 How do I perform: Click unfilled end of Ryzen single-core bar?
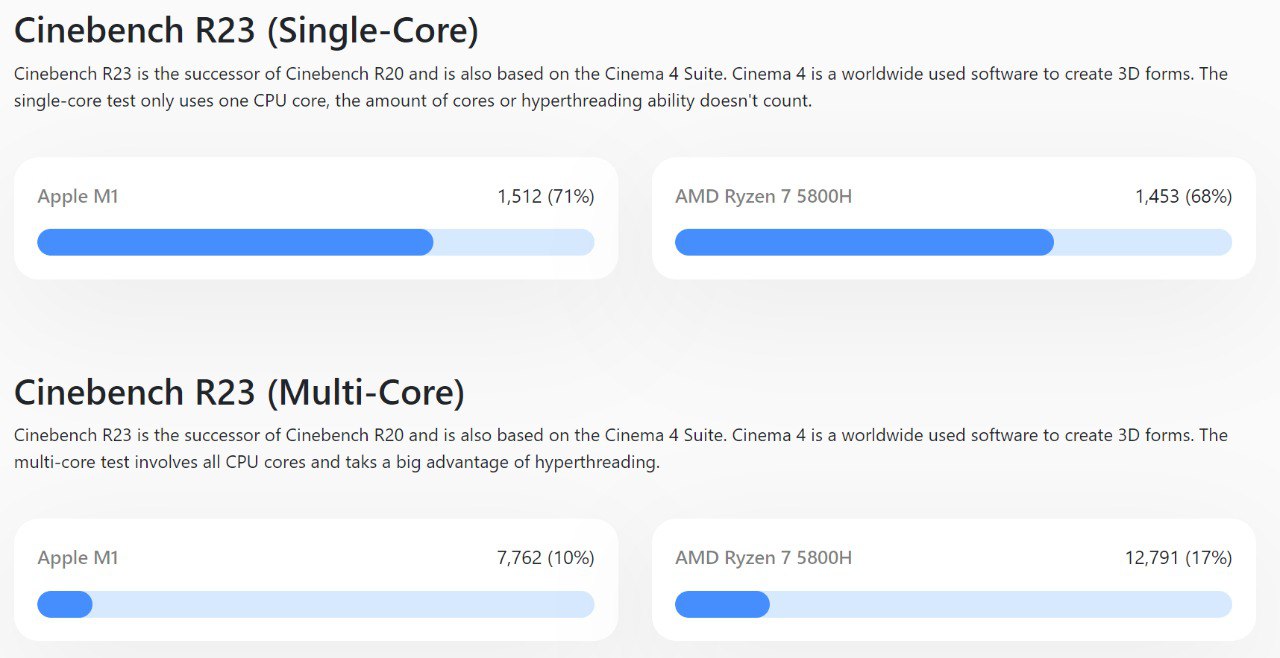click(1143, 242)
